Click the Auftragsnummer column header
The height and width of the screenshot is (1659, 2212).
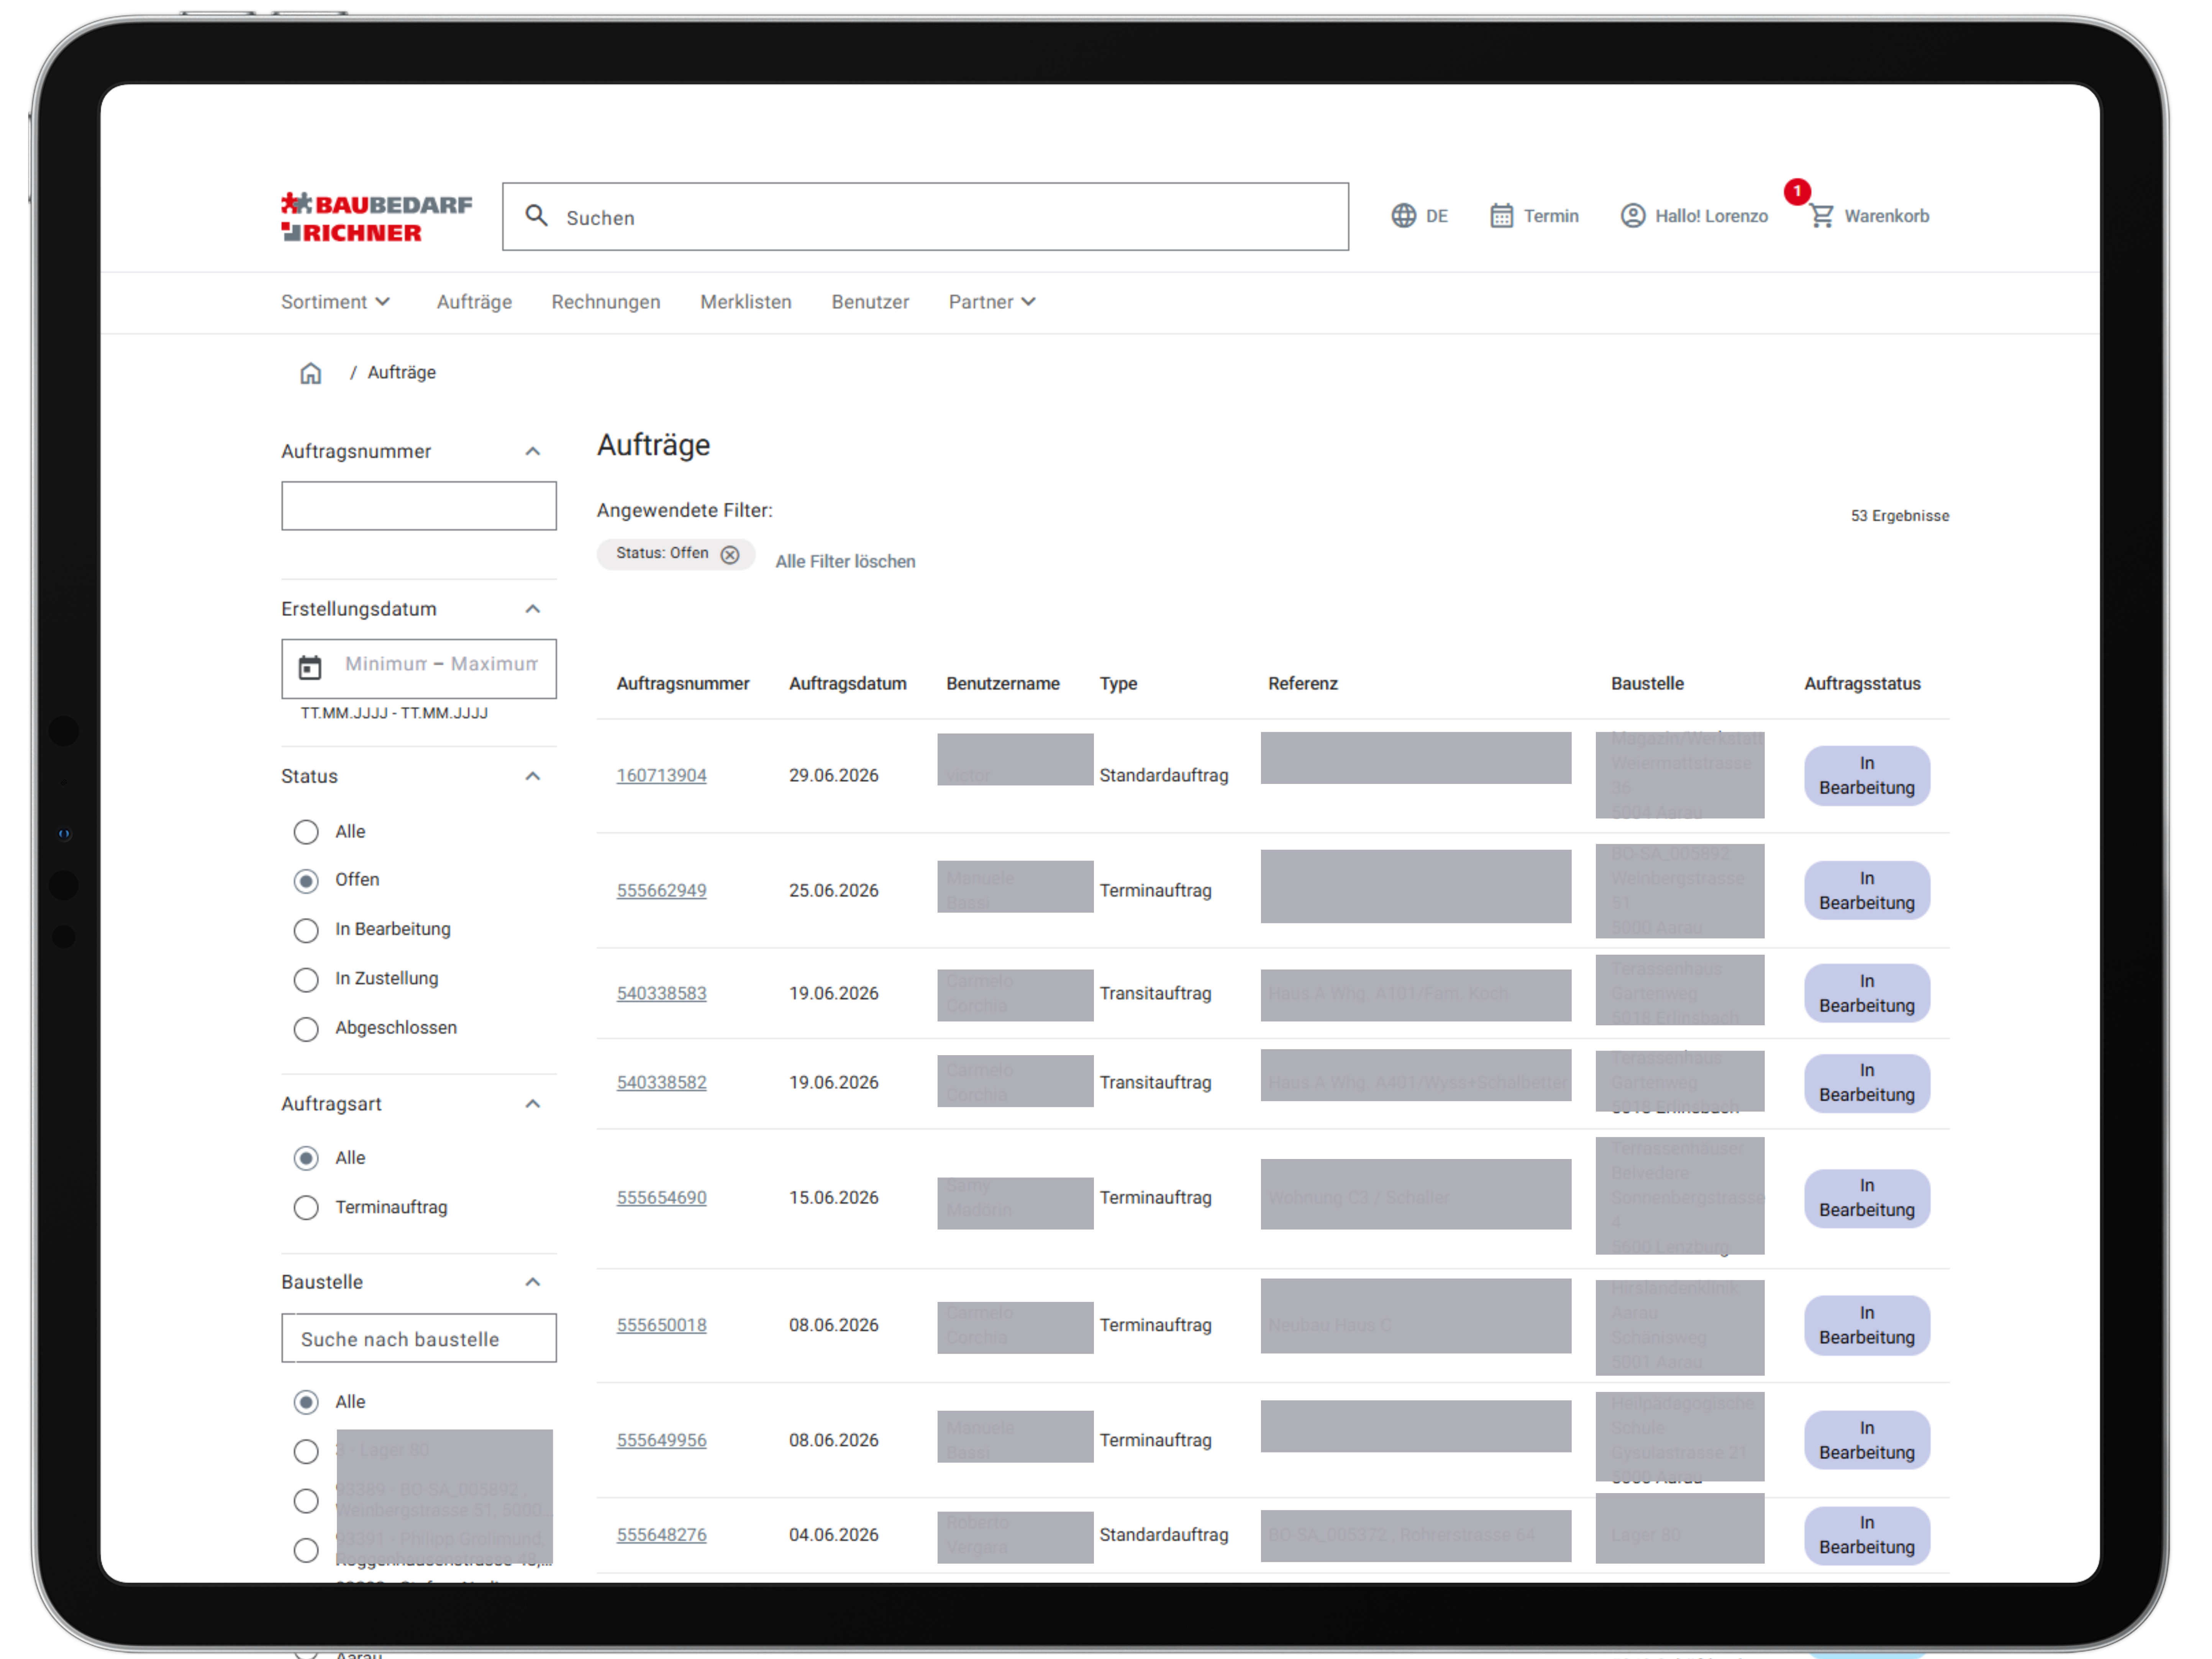[x=683, y=684]
